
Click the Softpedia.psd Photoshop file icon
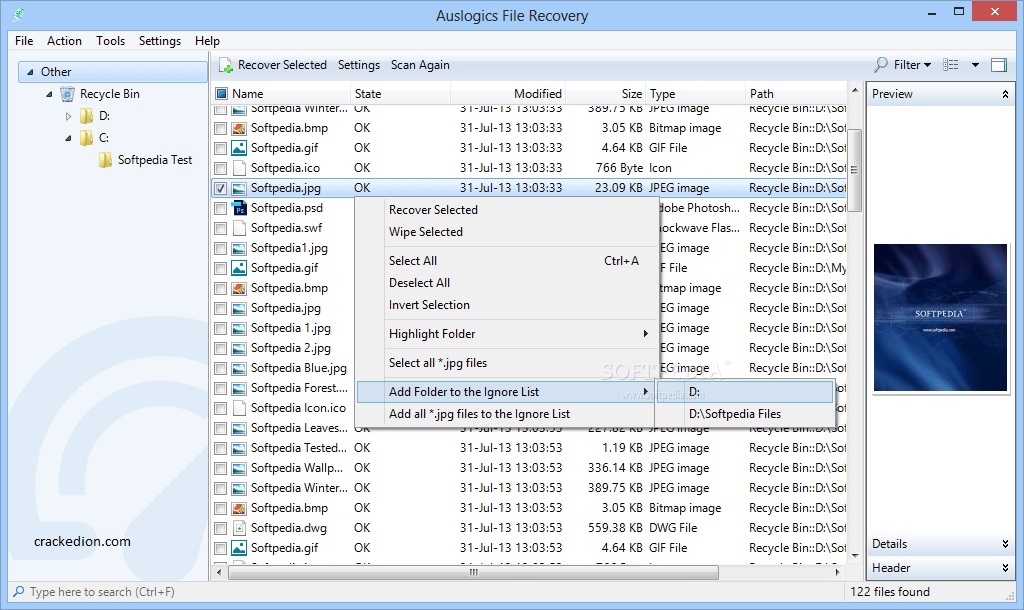pos(240,208)
